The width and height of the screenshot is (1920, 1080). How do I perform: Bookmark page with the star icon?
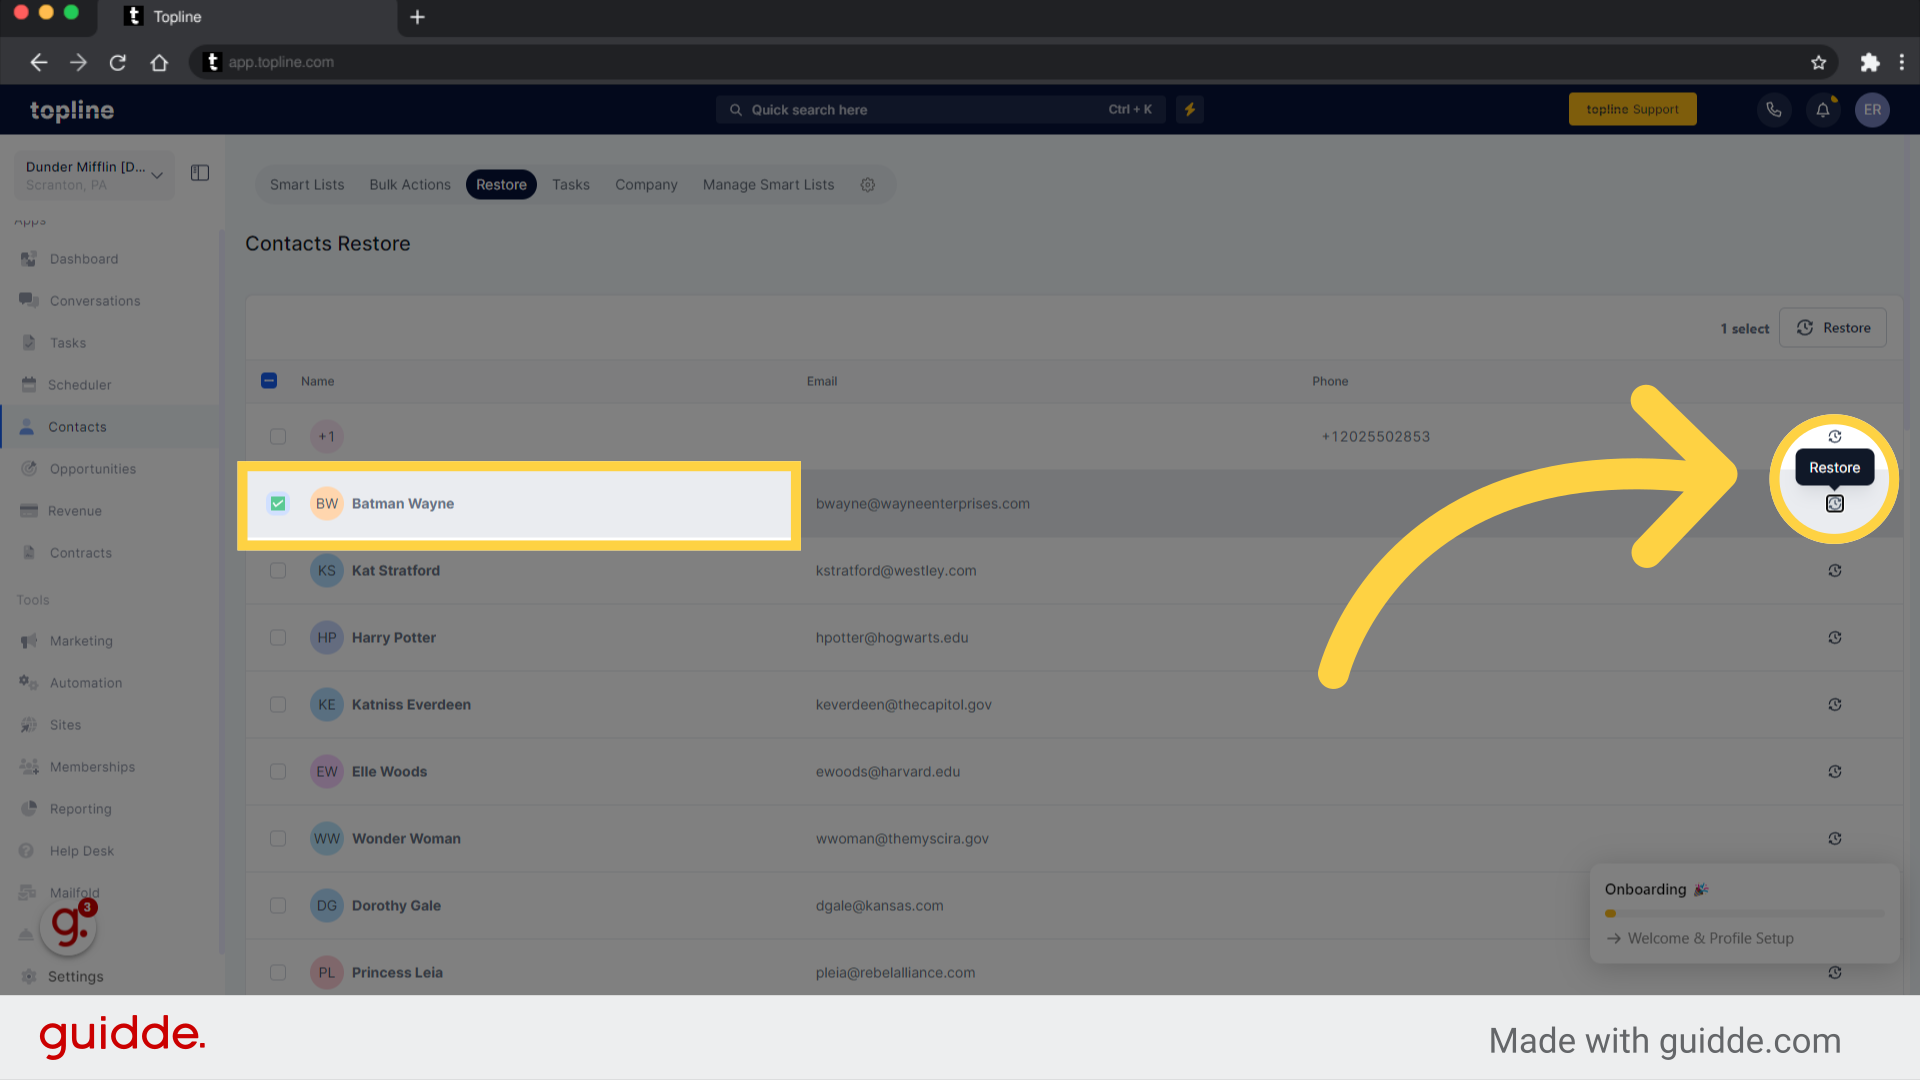click(x=1818, y=63)
